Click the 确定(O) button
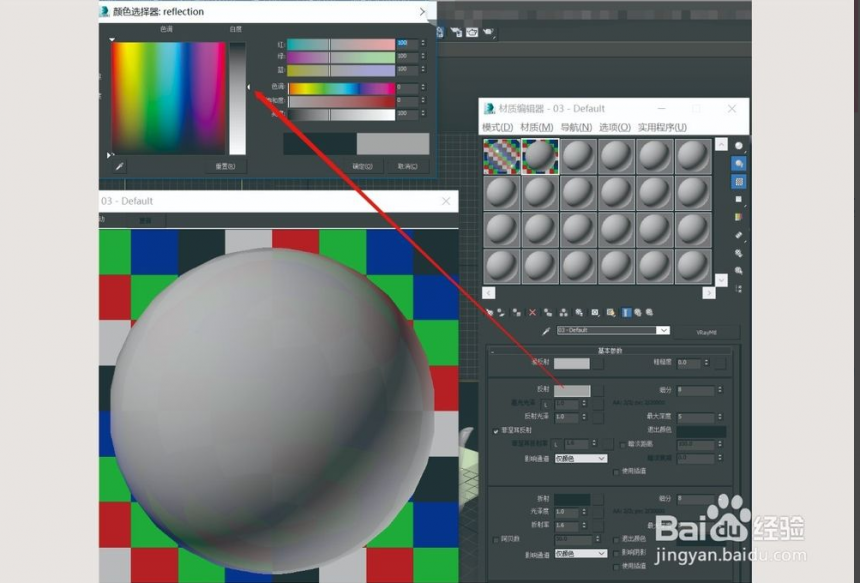860x583 pixels. pyautogui.click(x=363, y=166)
